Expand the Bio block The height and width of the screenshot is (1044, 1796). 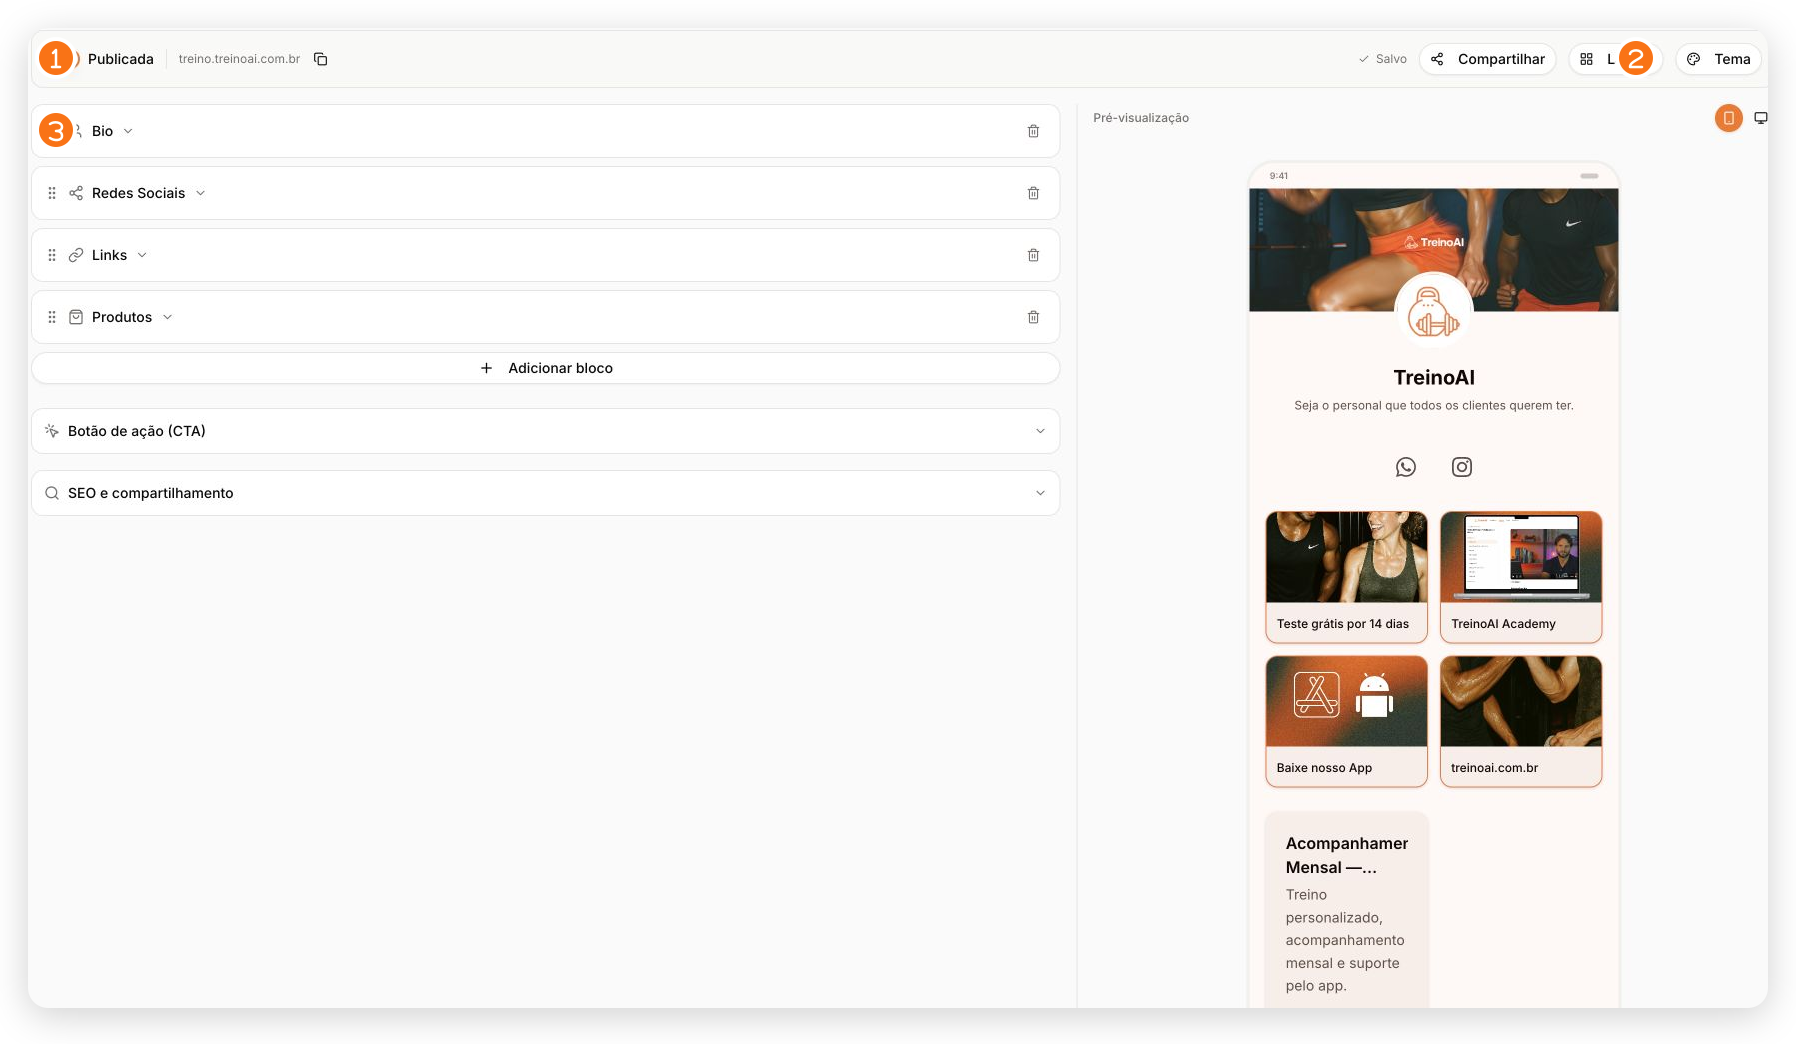coord(128,131)
